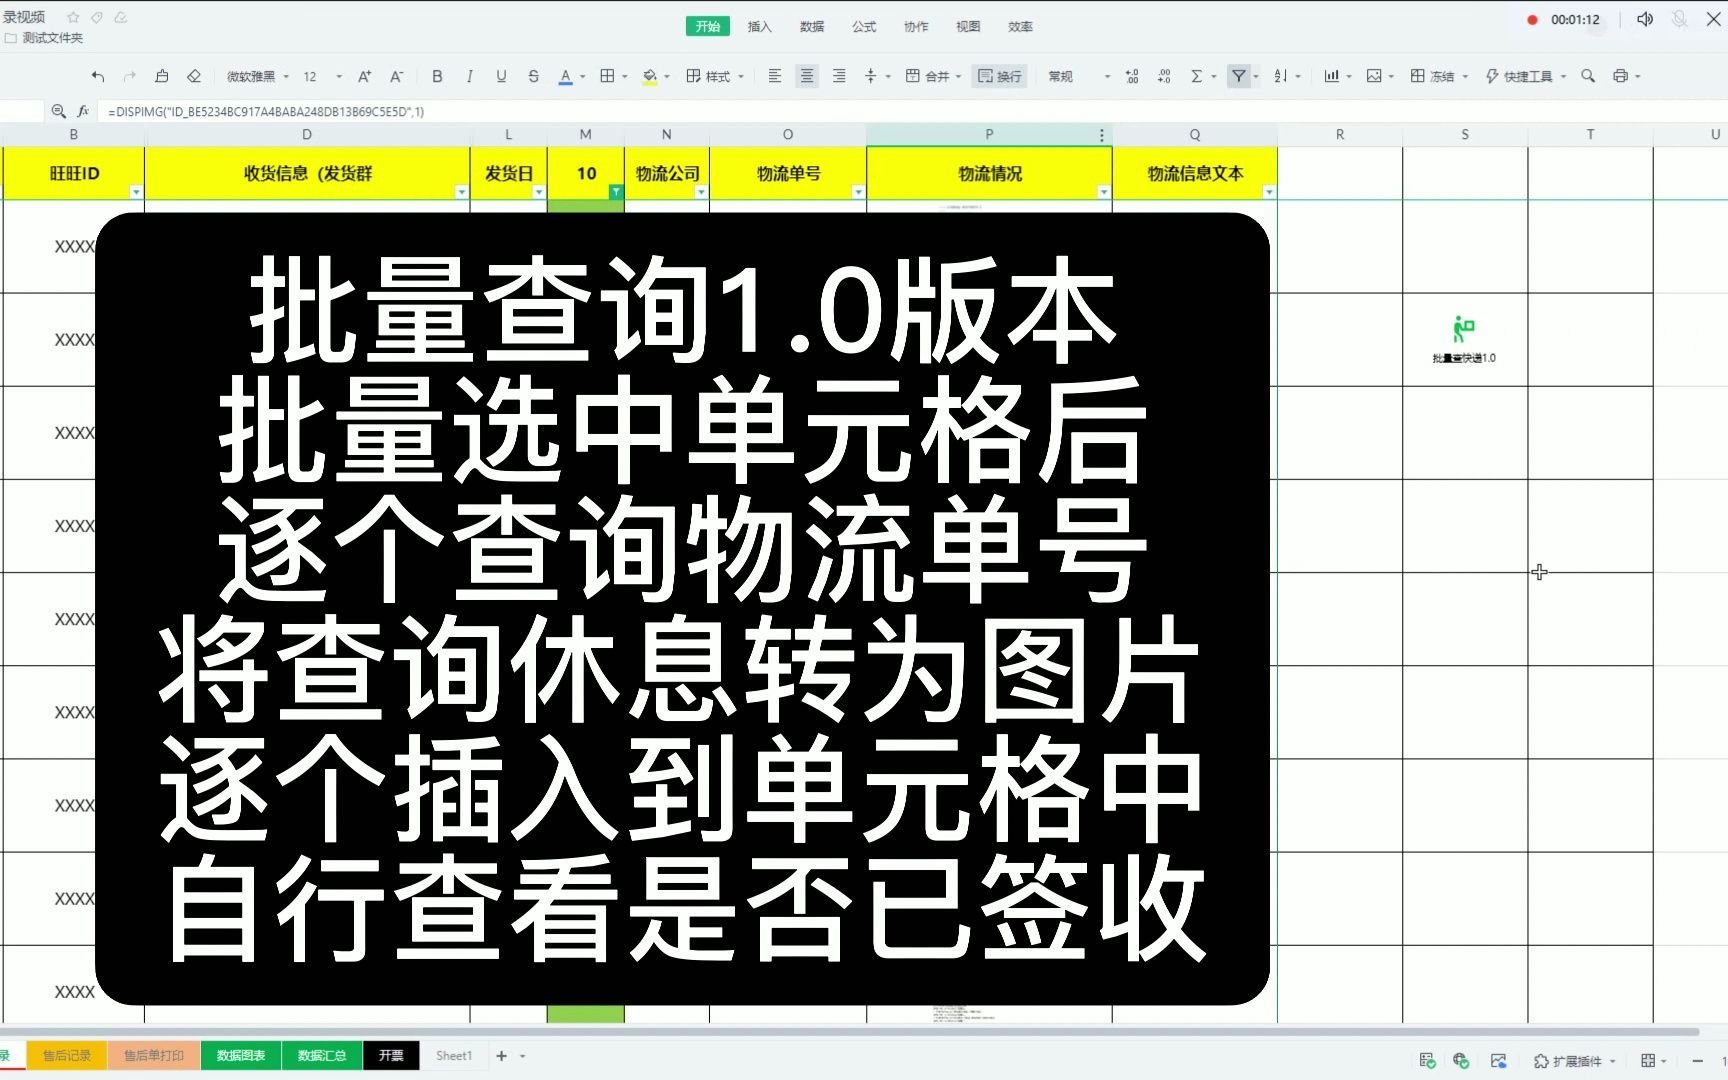1728x1080 pixels.
Task: Switch to the 视图 ribbon tab
Action: (968, 27)
